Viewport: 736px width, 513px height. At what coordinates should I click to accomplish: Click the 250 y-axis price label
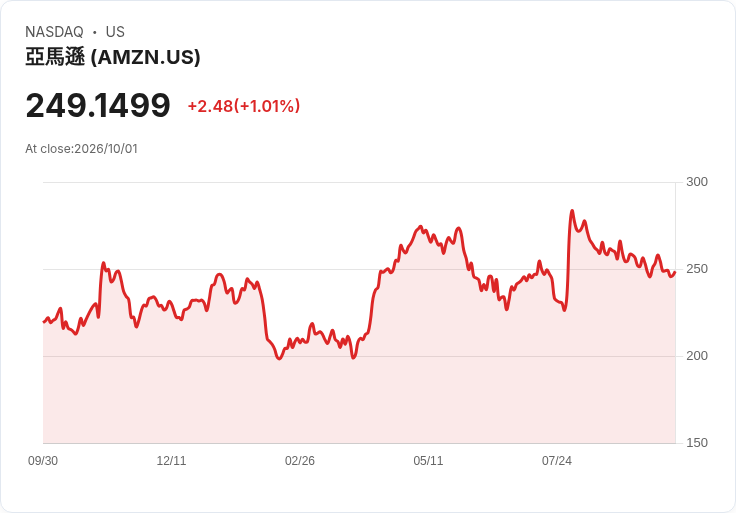point(697,269)
